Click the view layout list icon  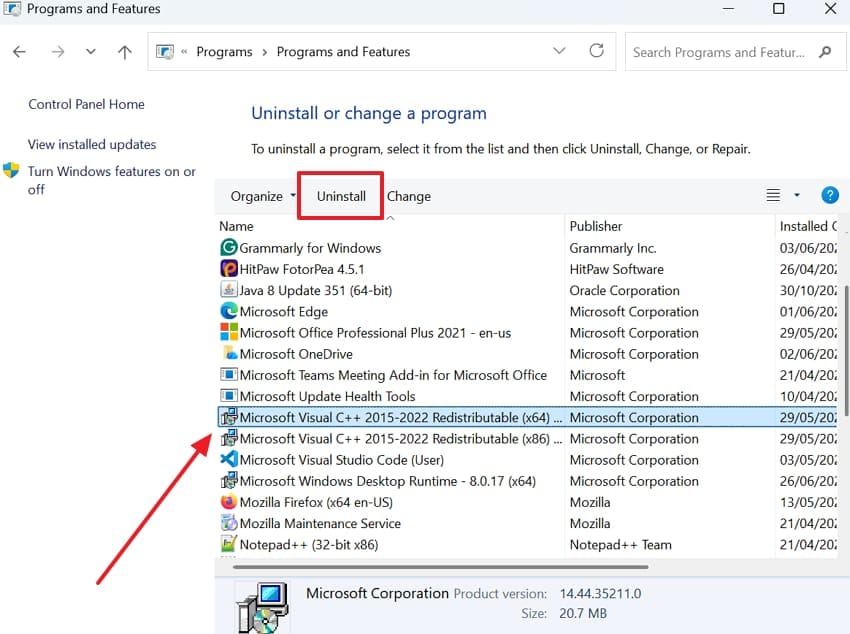point(773,195)
